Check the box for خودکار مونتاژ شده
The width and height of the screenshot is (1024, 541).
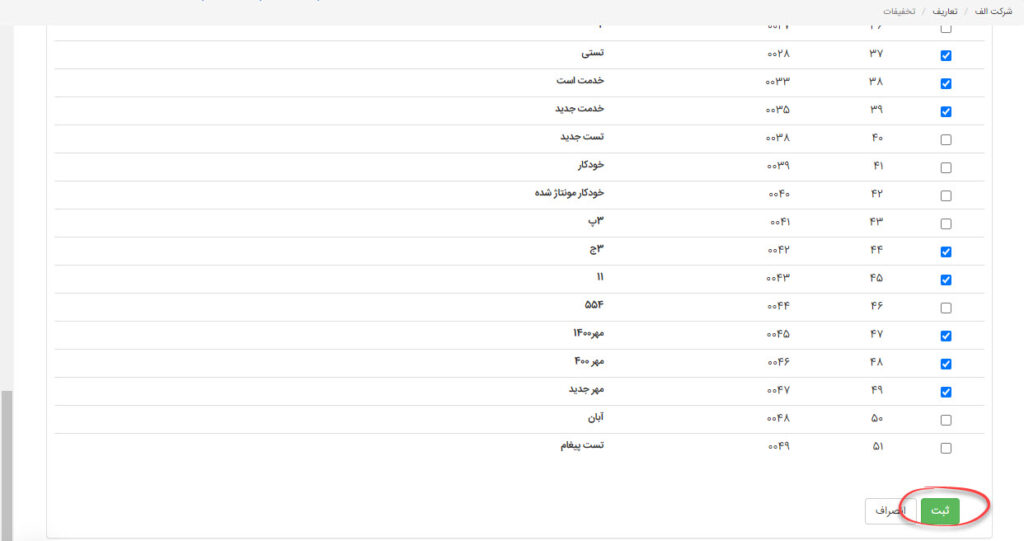coord(946,196)
